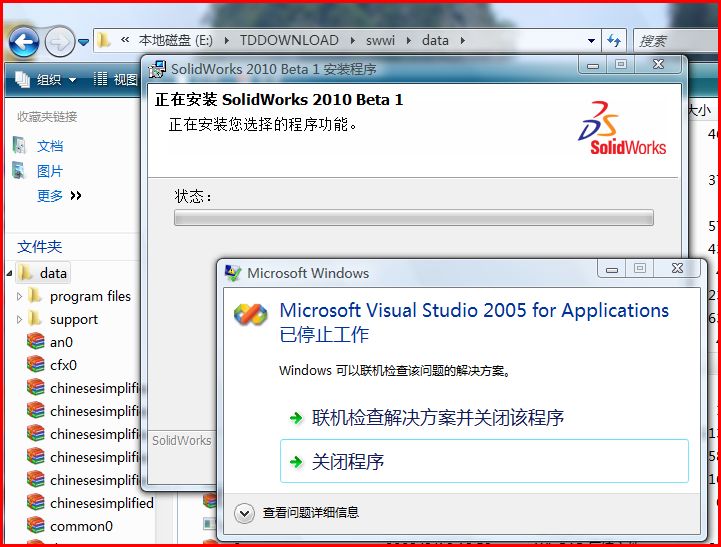The image size is (721, 547).
Task: Expand the arrow after swwi
Action: coord(408,40)
